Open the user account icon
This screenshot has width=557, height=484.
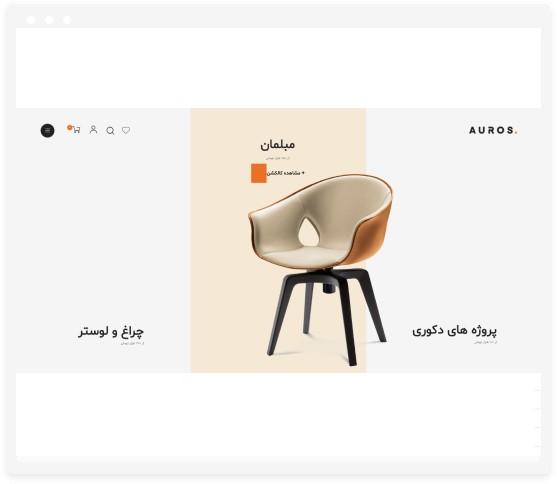click(93, 129)
